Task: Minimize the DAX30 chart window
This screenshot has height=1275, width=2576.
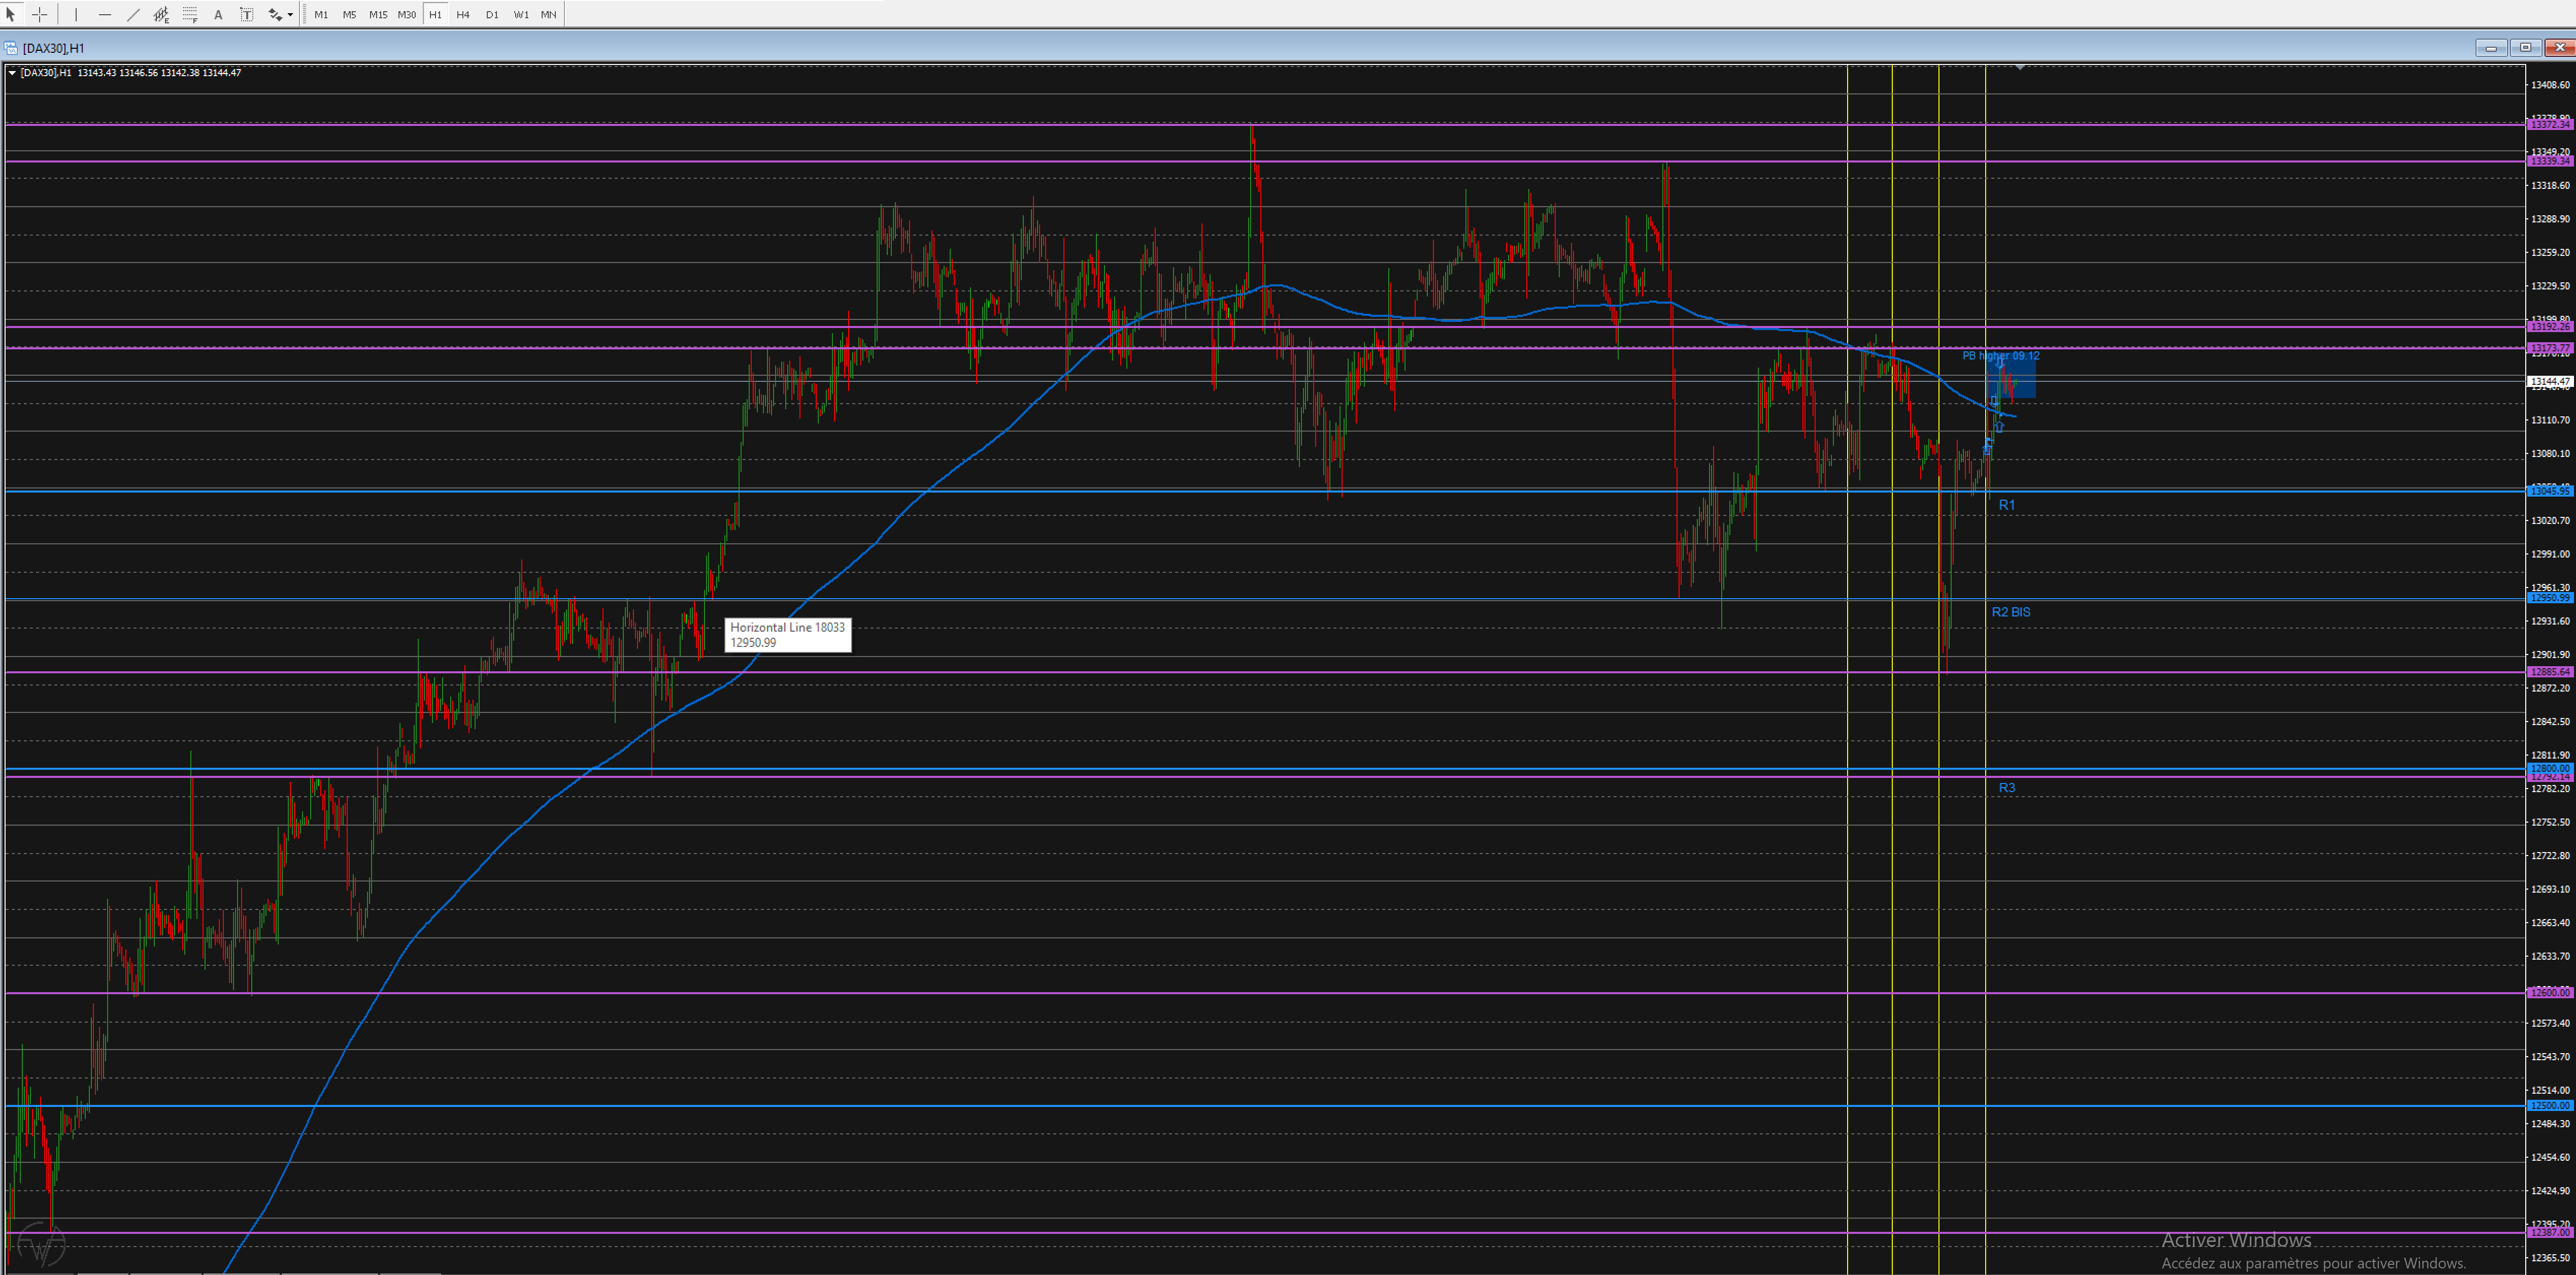Action: point(2491,48)
